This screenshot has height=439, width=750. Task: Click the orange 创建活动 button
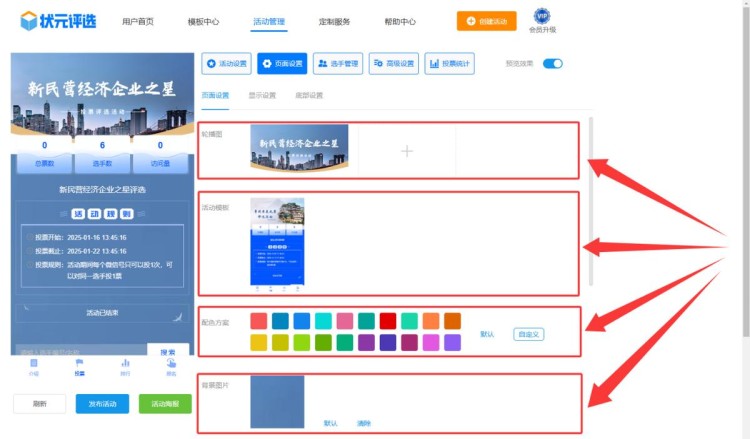point(487,21)
